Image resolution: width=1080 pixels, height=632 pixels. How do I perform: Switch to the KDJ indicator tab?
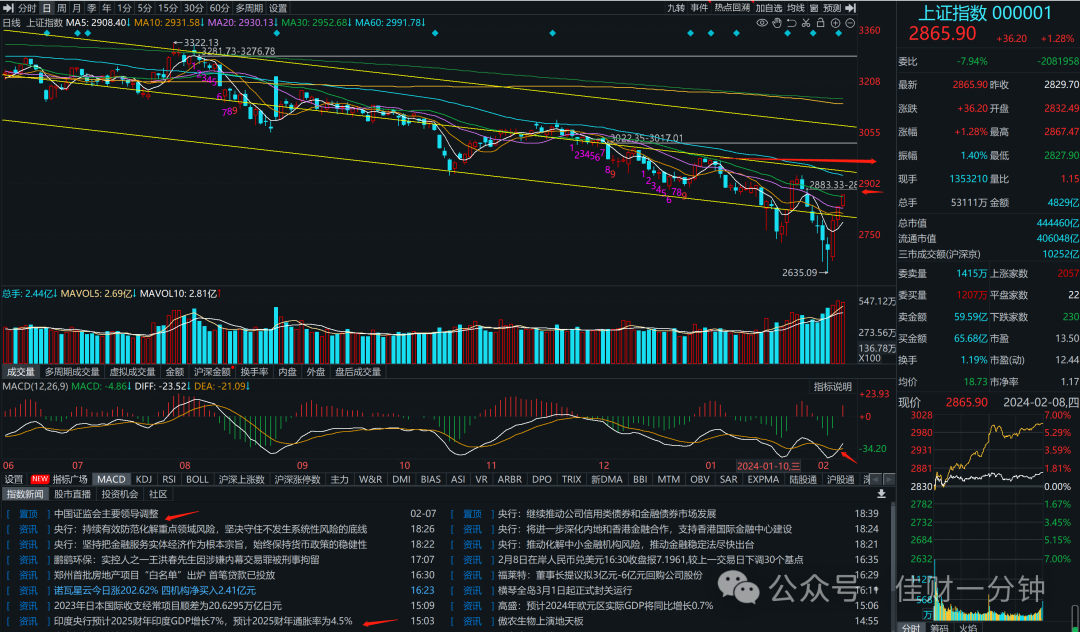(x=143, y=479)
